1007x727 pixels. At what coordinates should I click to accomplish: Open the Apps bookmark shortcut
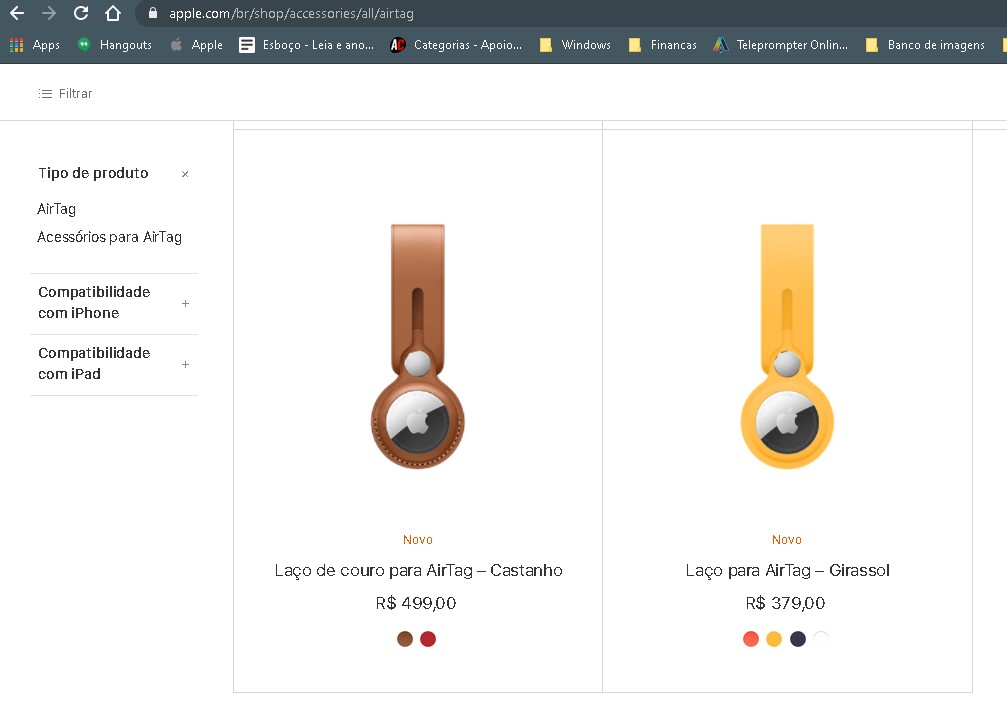[35, 44]
